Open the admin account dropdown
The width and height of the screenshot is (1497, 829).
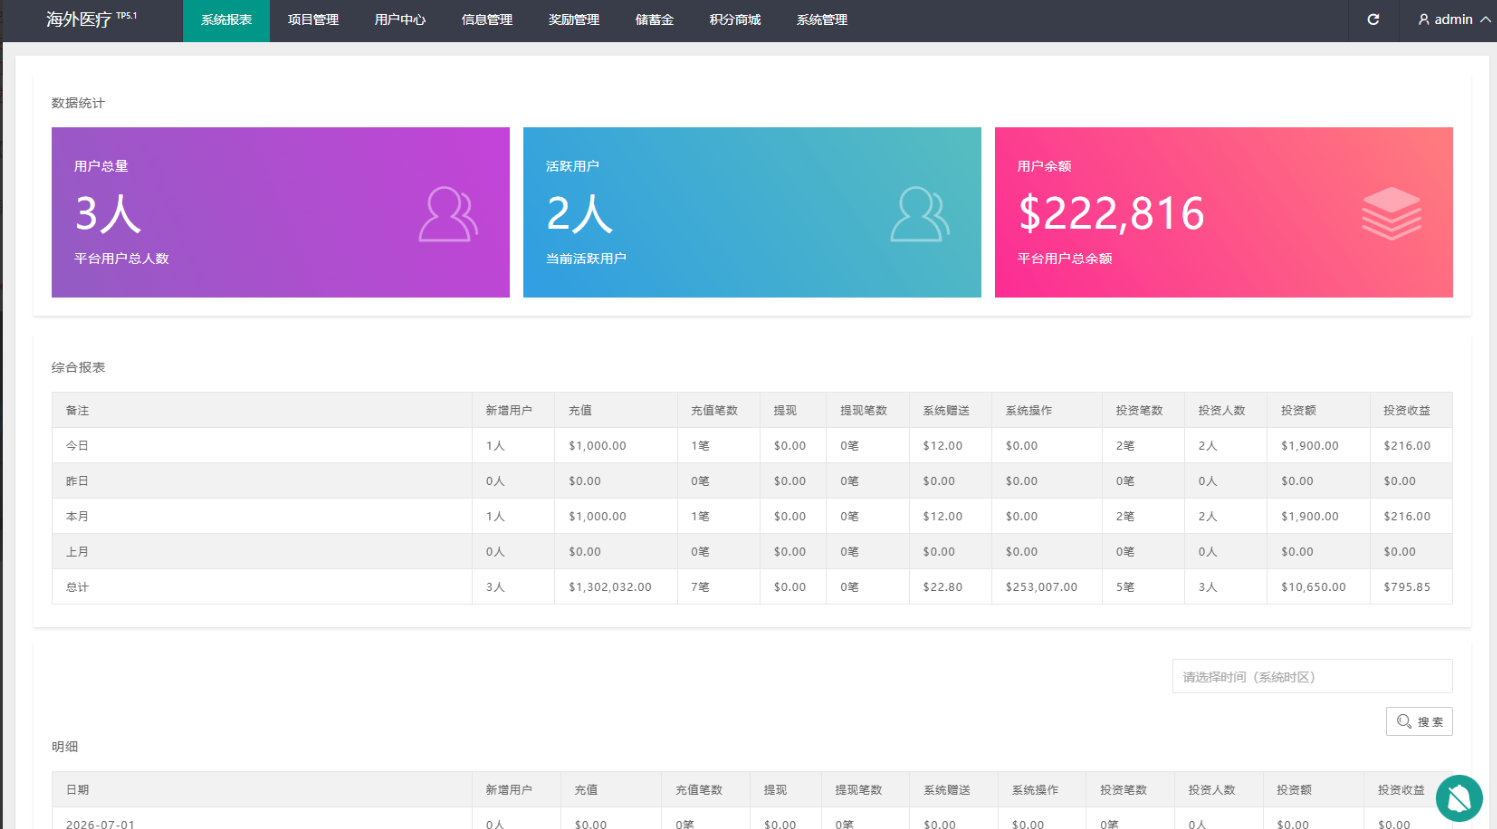coord(1454,20)
